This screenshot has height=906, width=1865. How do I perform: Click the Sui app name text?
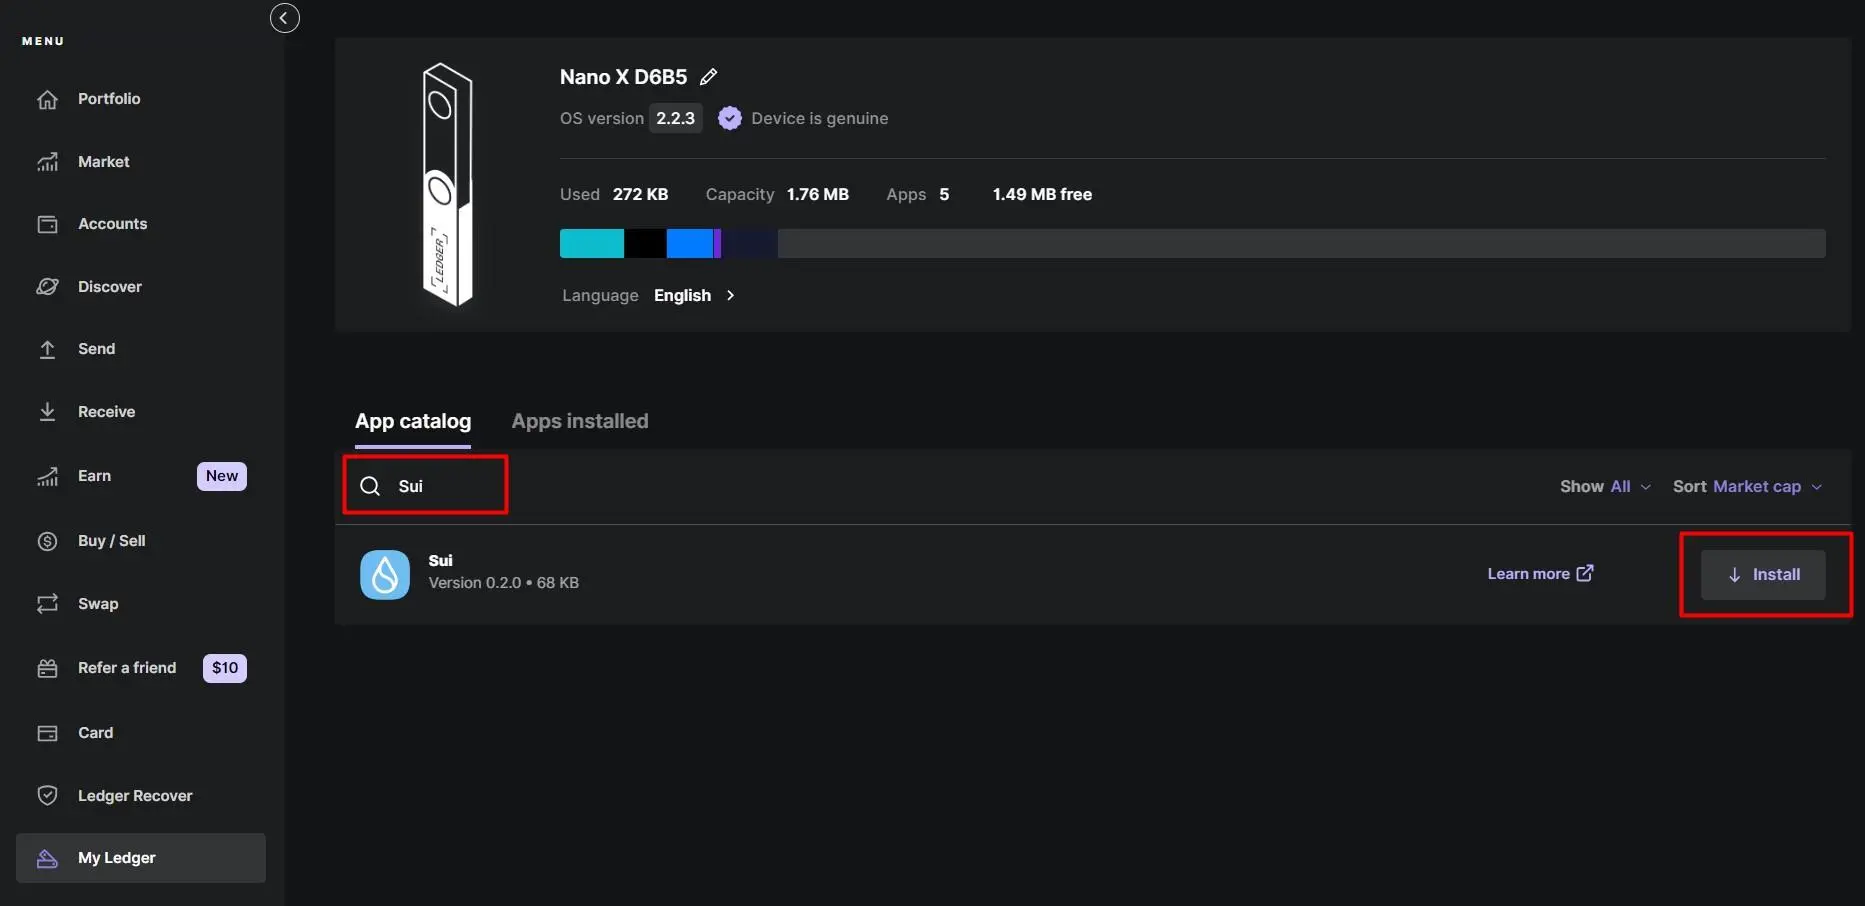pos(440,561)
